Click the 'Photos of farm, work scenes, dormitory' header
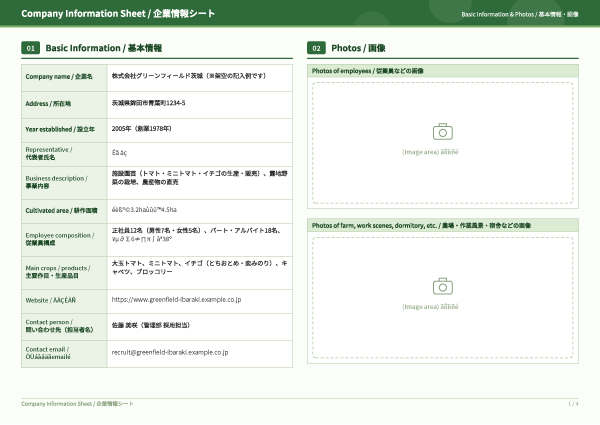The image size is (600, 425). pos(443,225)
